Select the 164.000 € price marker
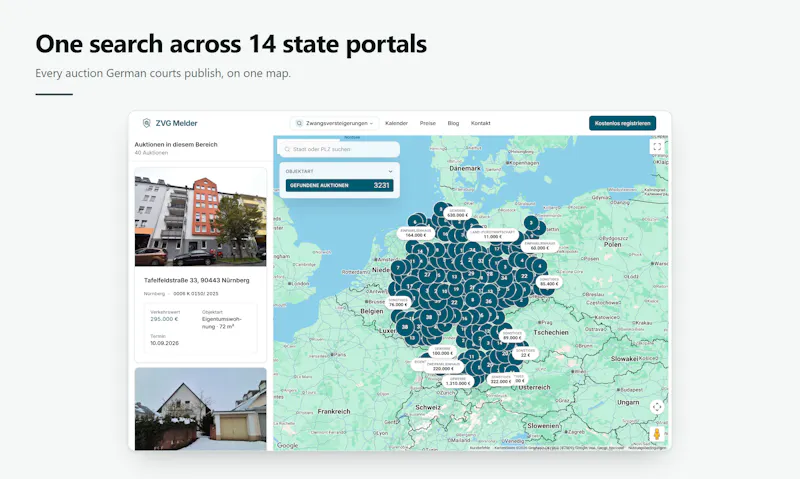The image size is (800, 479). pyautogui.click(x=416, y=233)
